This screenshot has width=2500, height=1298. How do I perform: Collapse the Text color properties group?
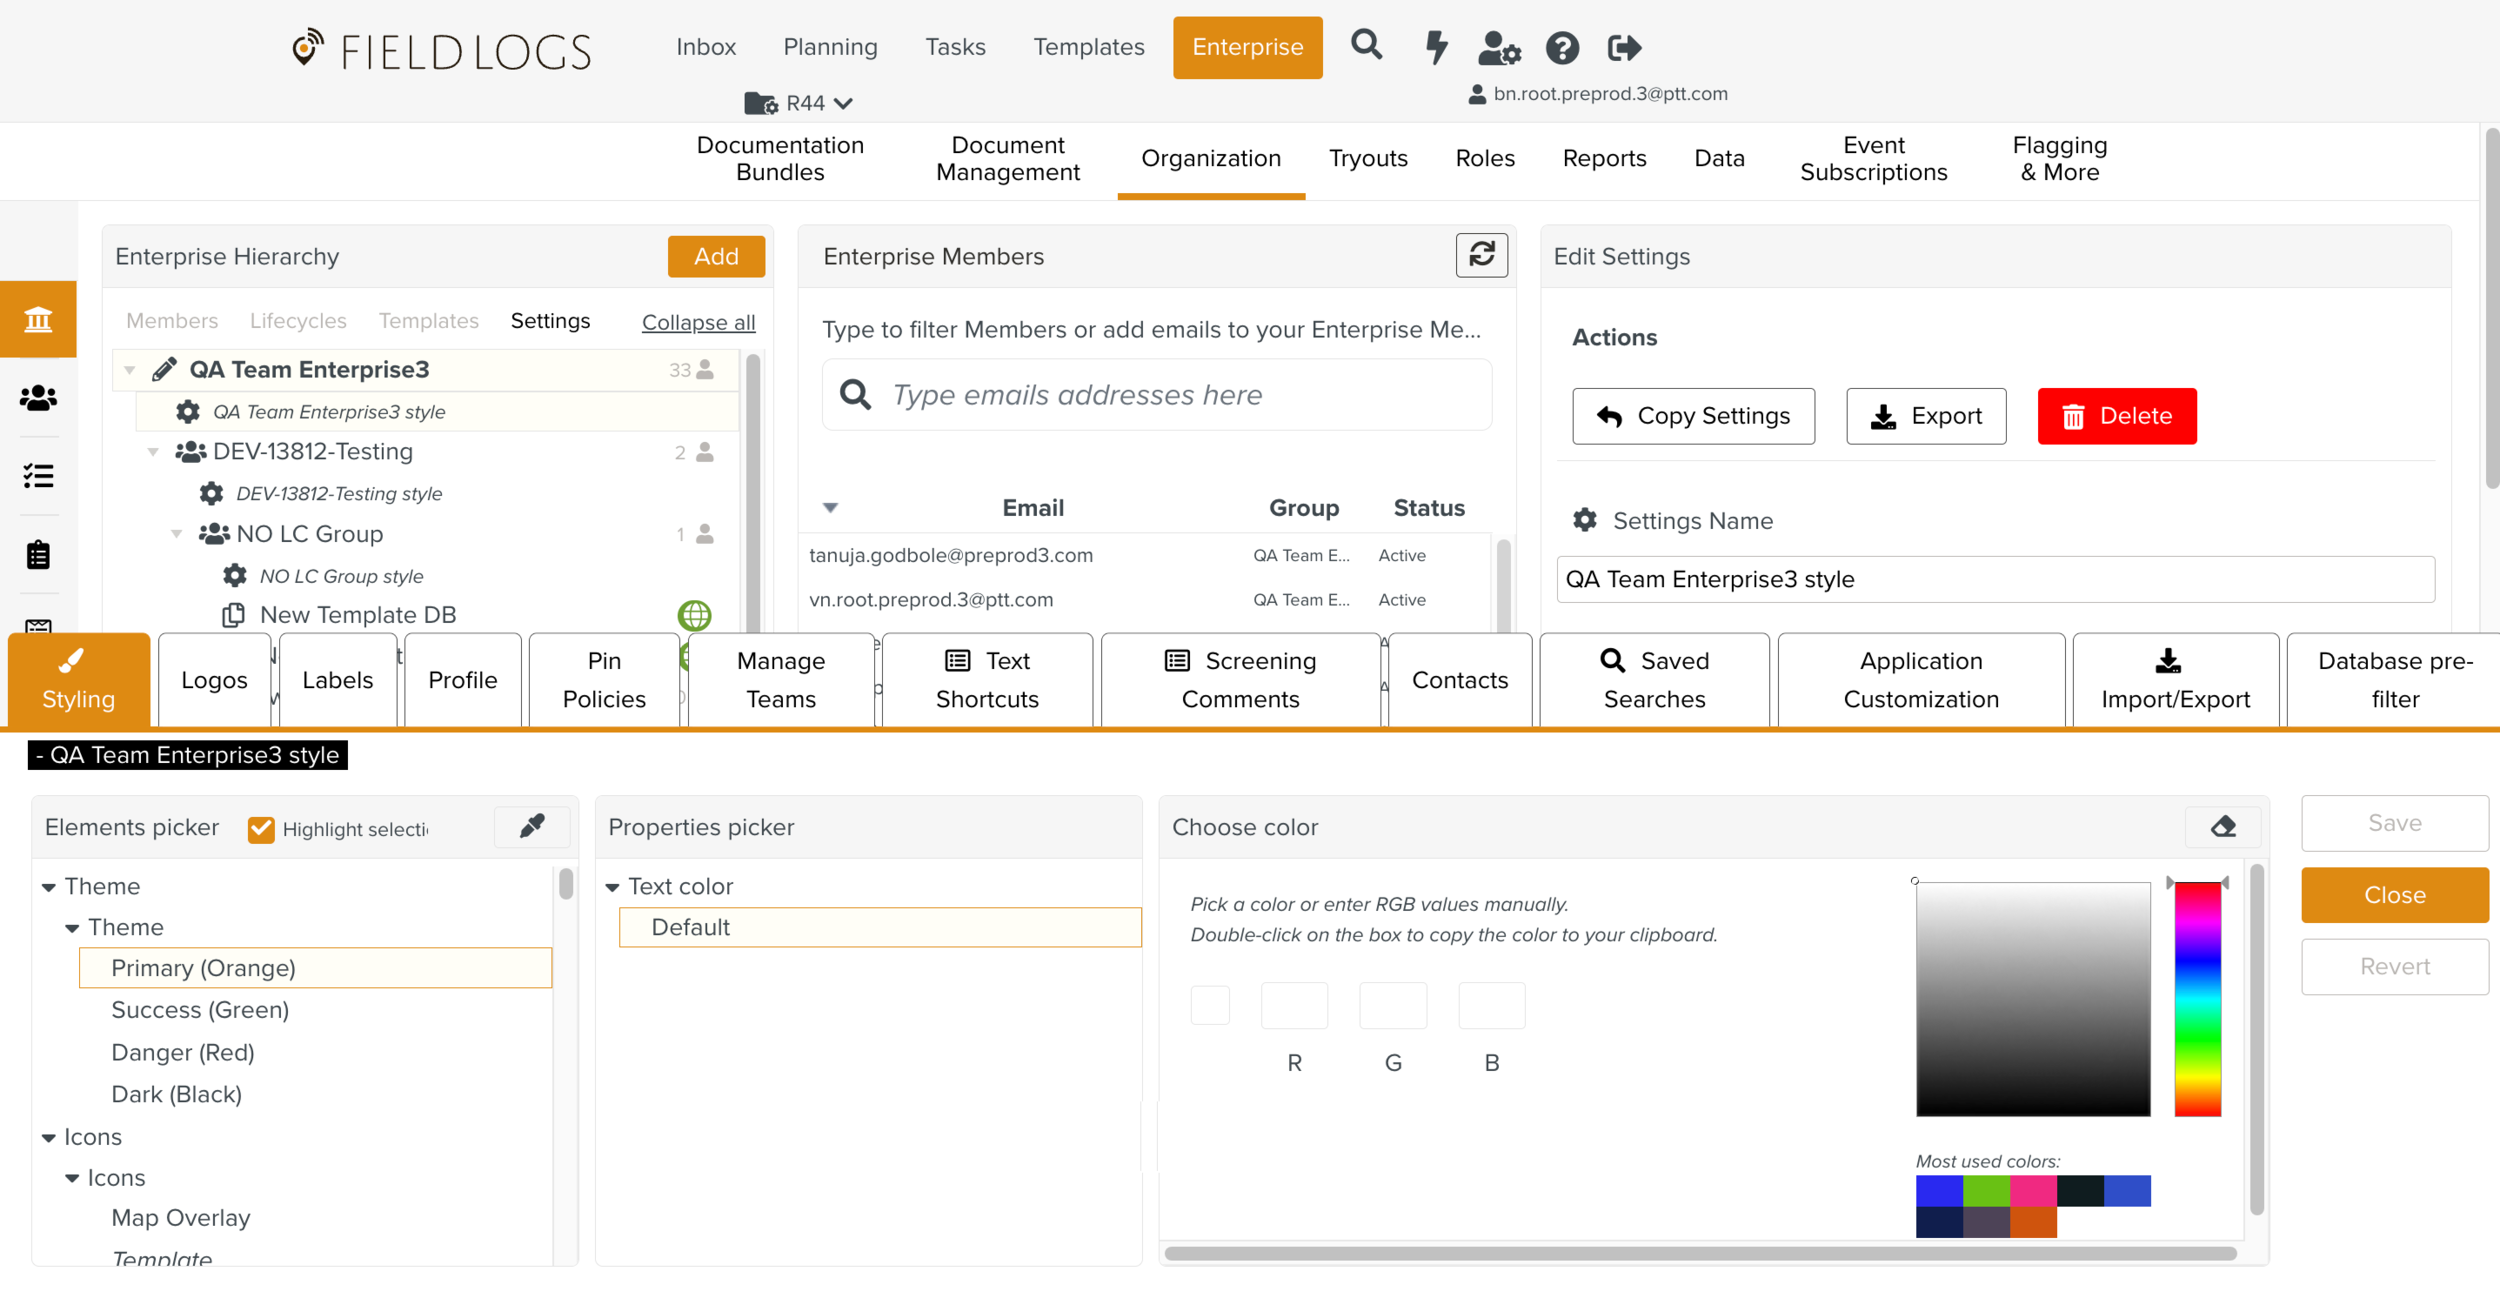(613, 887)
